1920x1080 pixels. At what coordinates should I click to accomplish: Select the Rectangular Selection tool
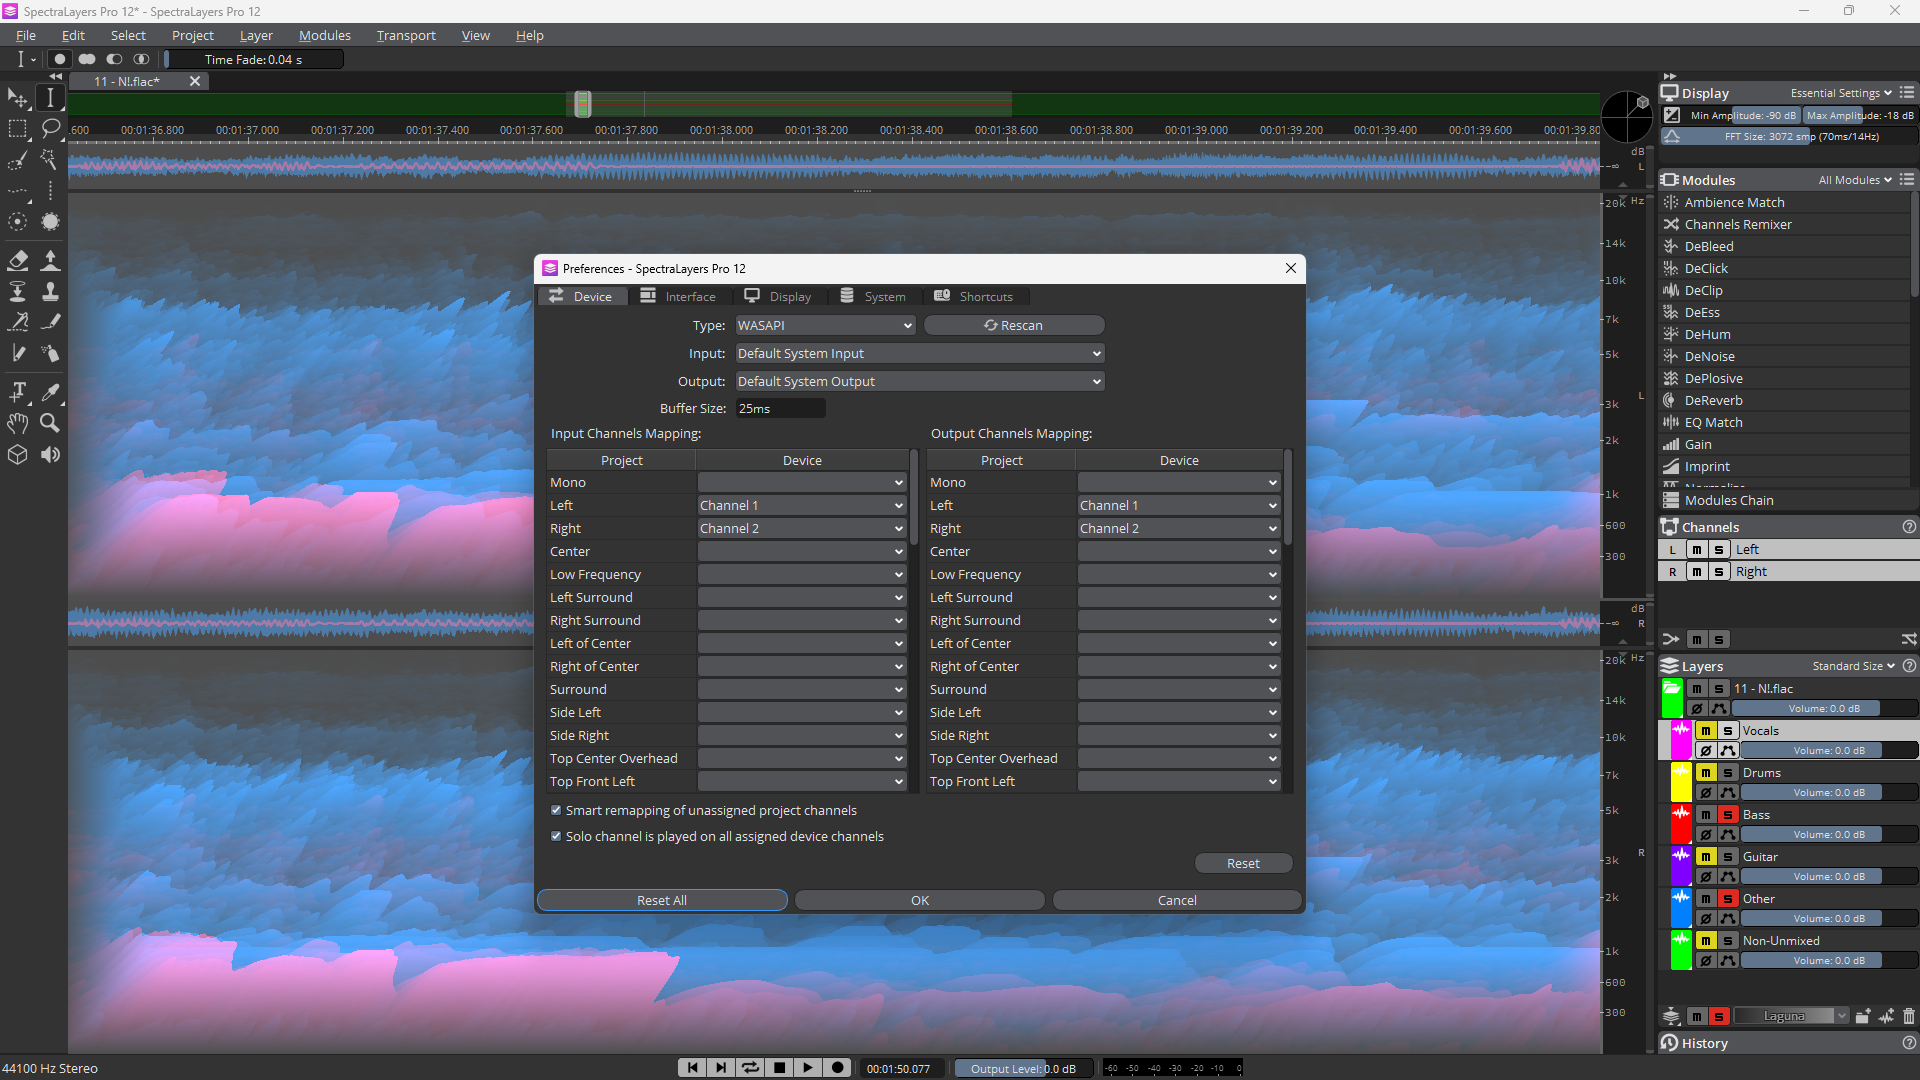pyautogui.click(x=18, y=129)
